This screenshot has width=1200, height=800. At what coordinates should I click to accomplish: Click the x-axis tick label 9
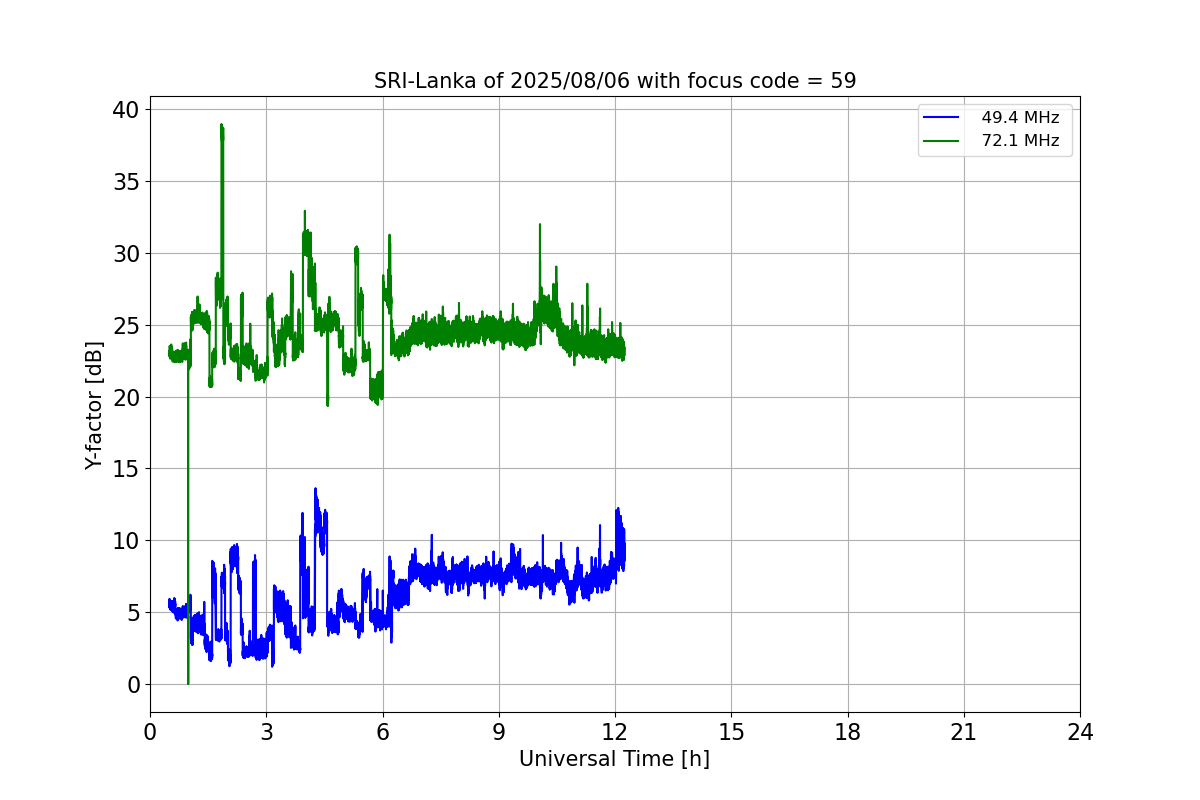coord(499,732)
